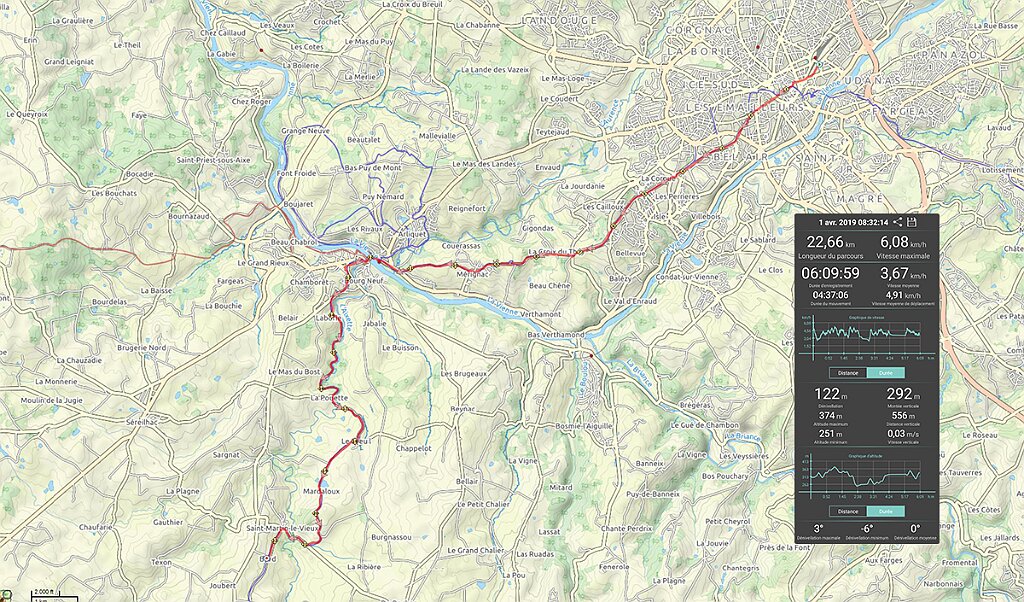This screenshot has height=602, width=1024.
Task: Open the basemap thumbnail at bottom-left corner
Action: [x=5, y=595]
